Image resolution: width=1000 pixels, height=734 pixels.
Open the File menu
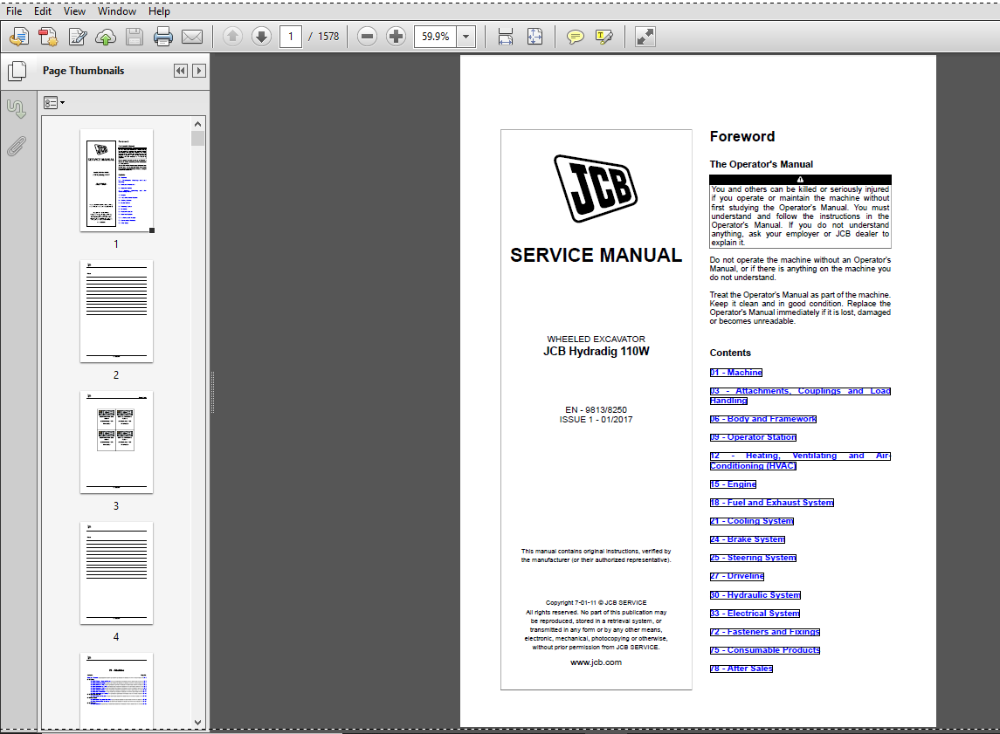point(14,11)
